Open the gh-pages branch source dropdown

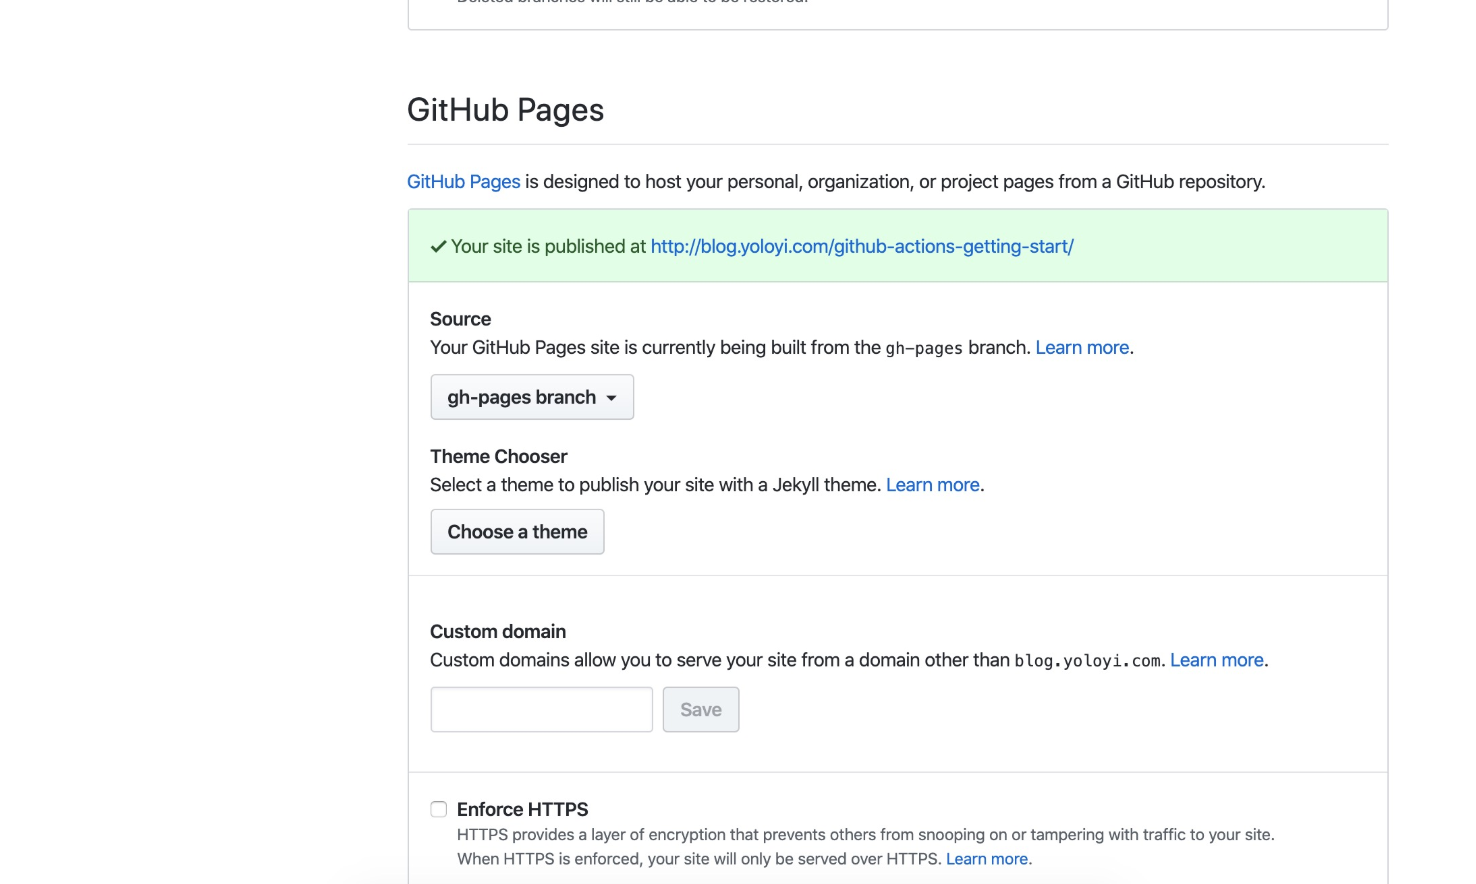click(532, 397)
